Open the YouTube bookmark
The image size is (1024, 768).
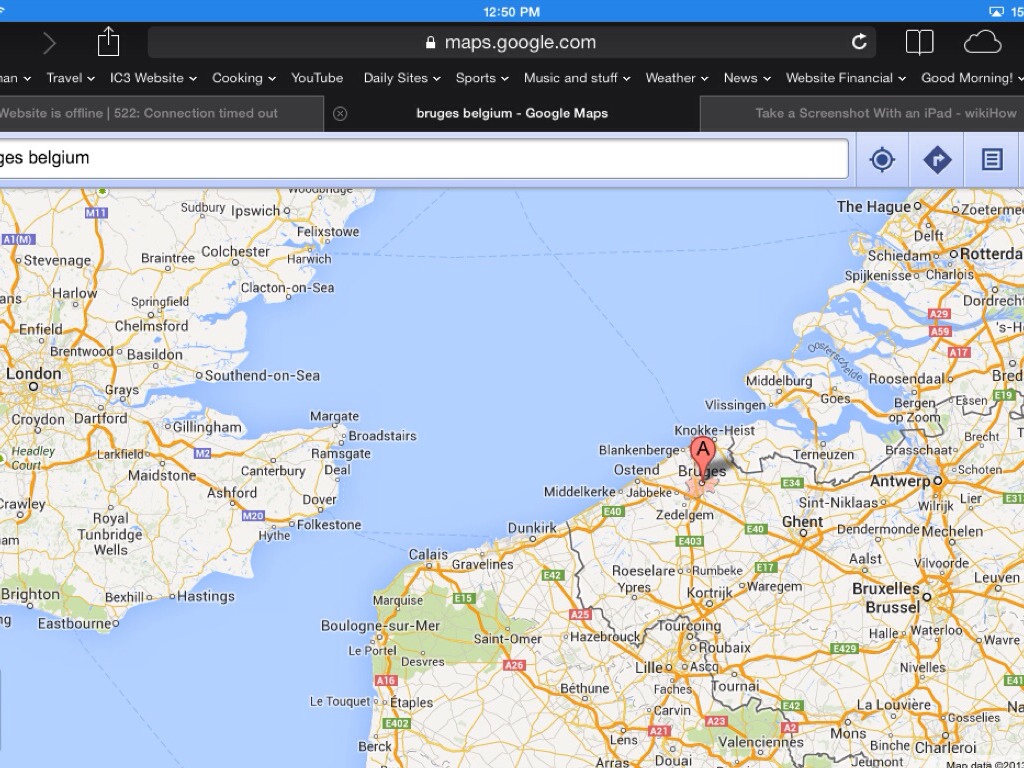tap(317, 78)
